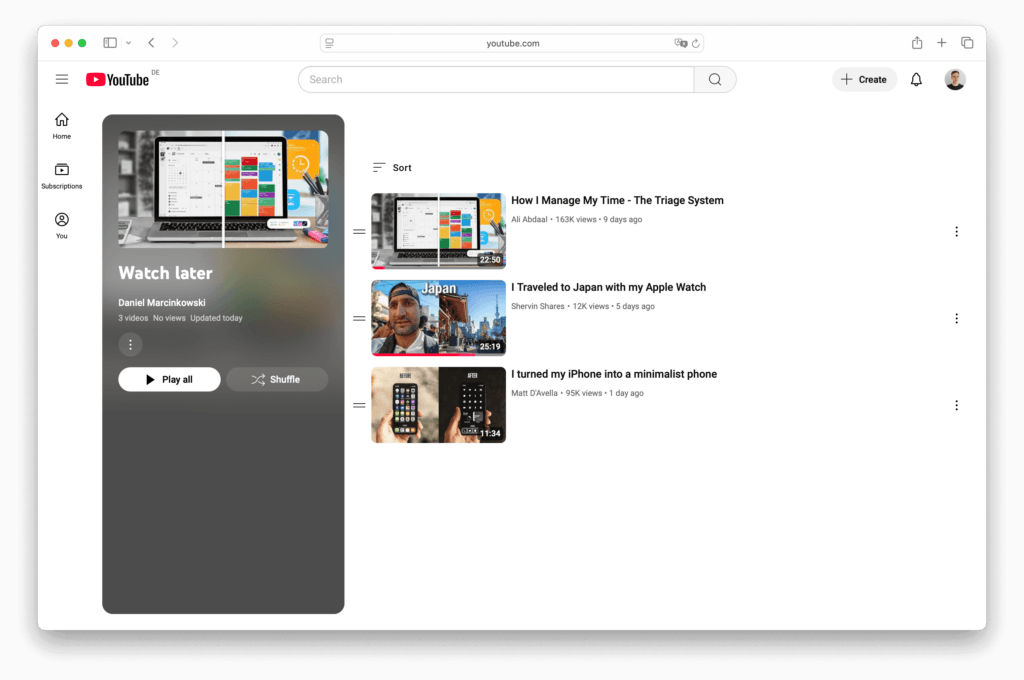Open Subscriptions in sidebar
The height and width of the screenshot is (680, 1024).
(x=61, y=176)
